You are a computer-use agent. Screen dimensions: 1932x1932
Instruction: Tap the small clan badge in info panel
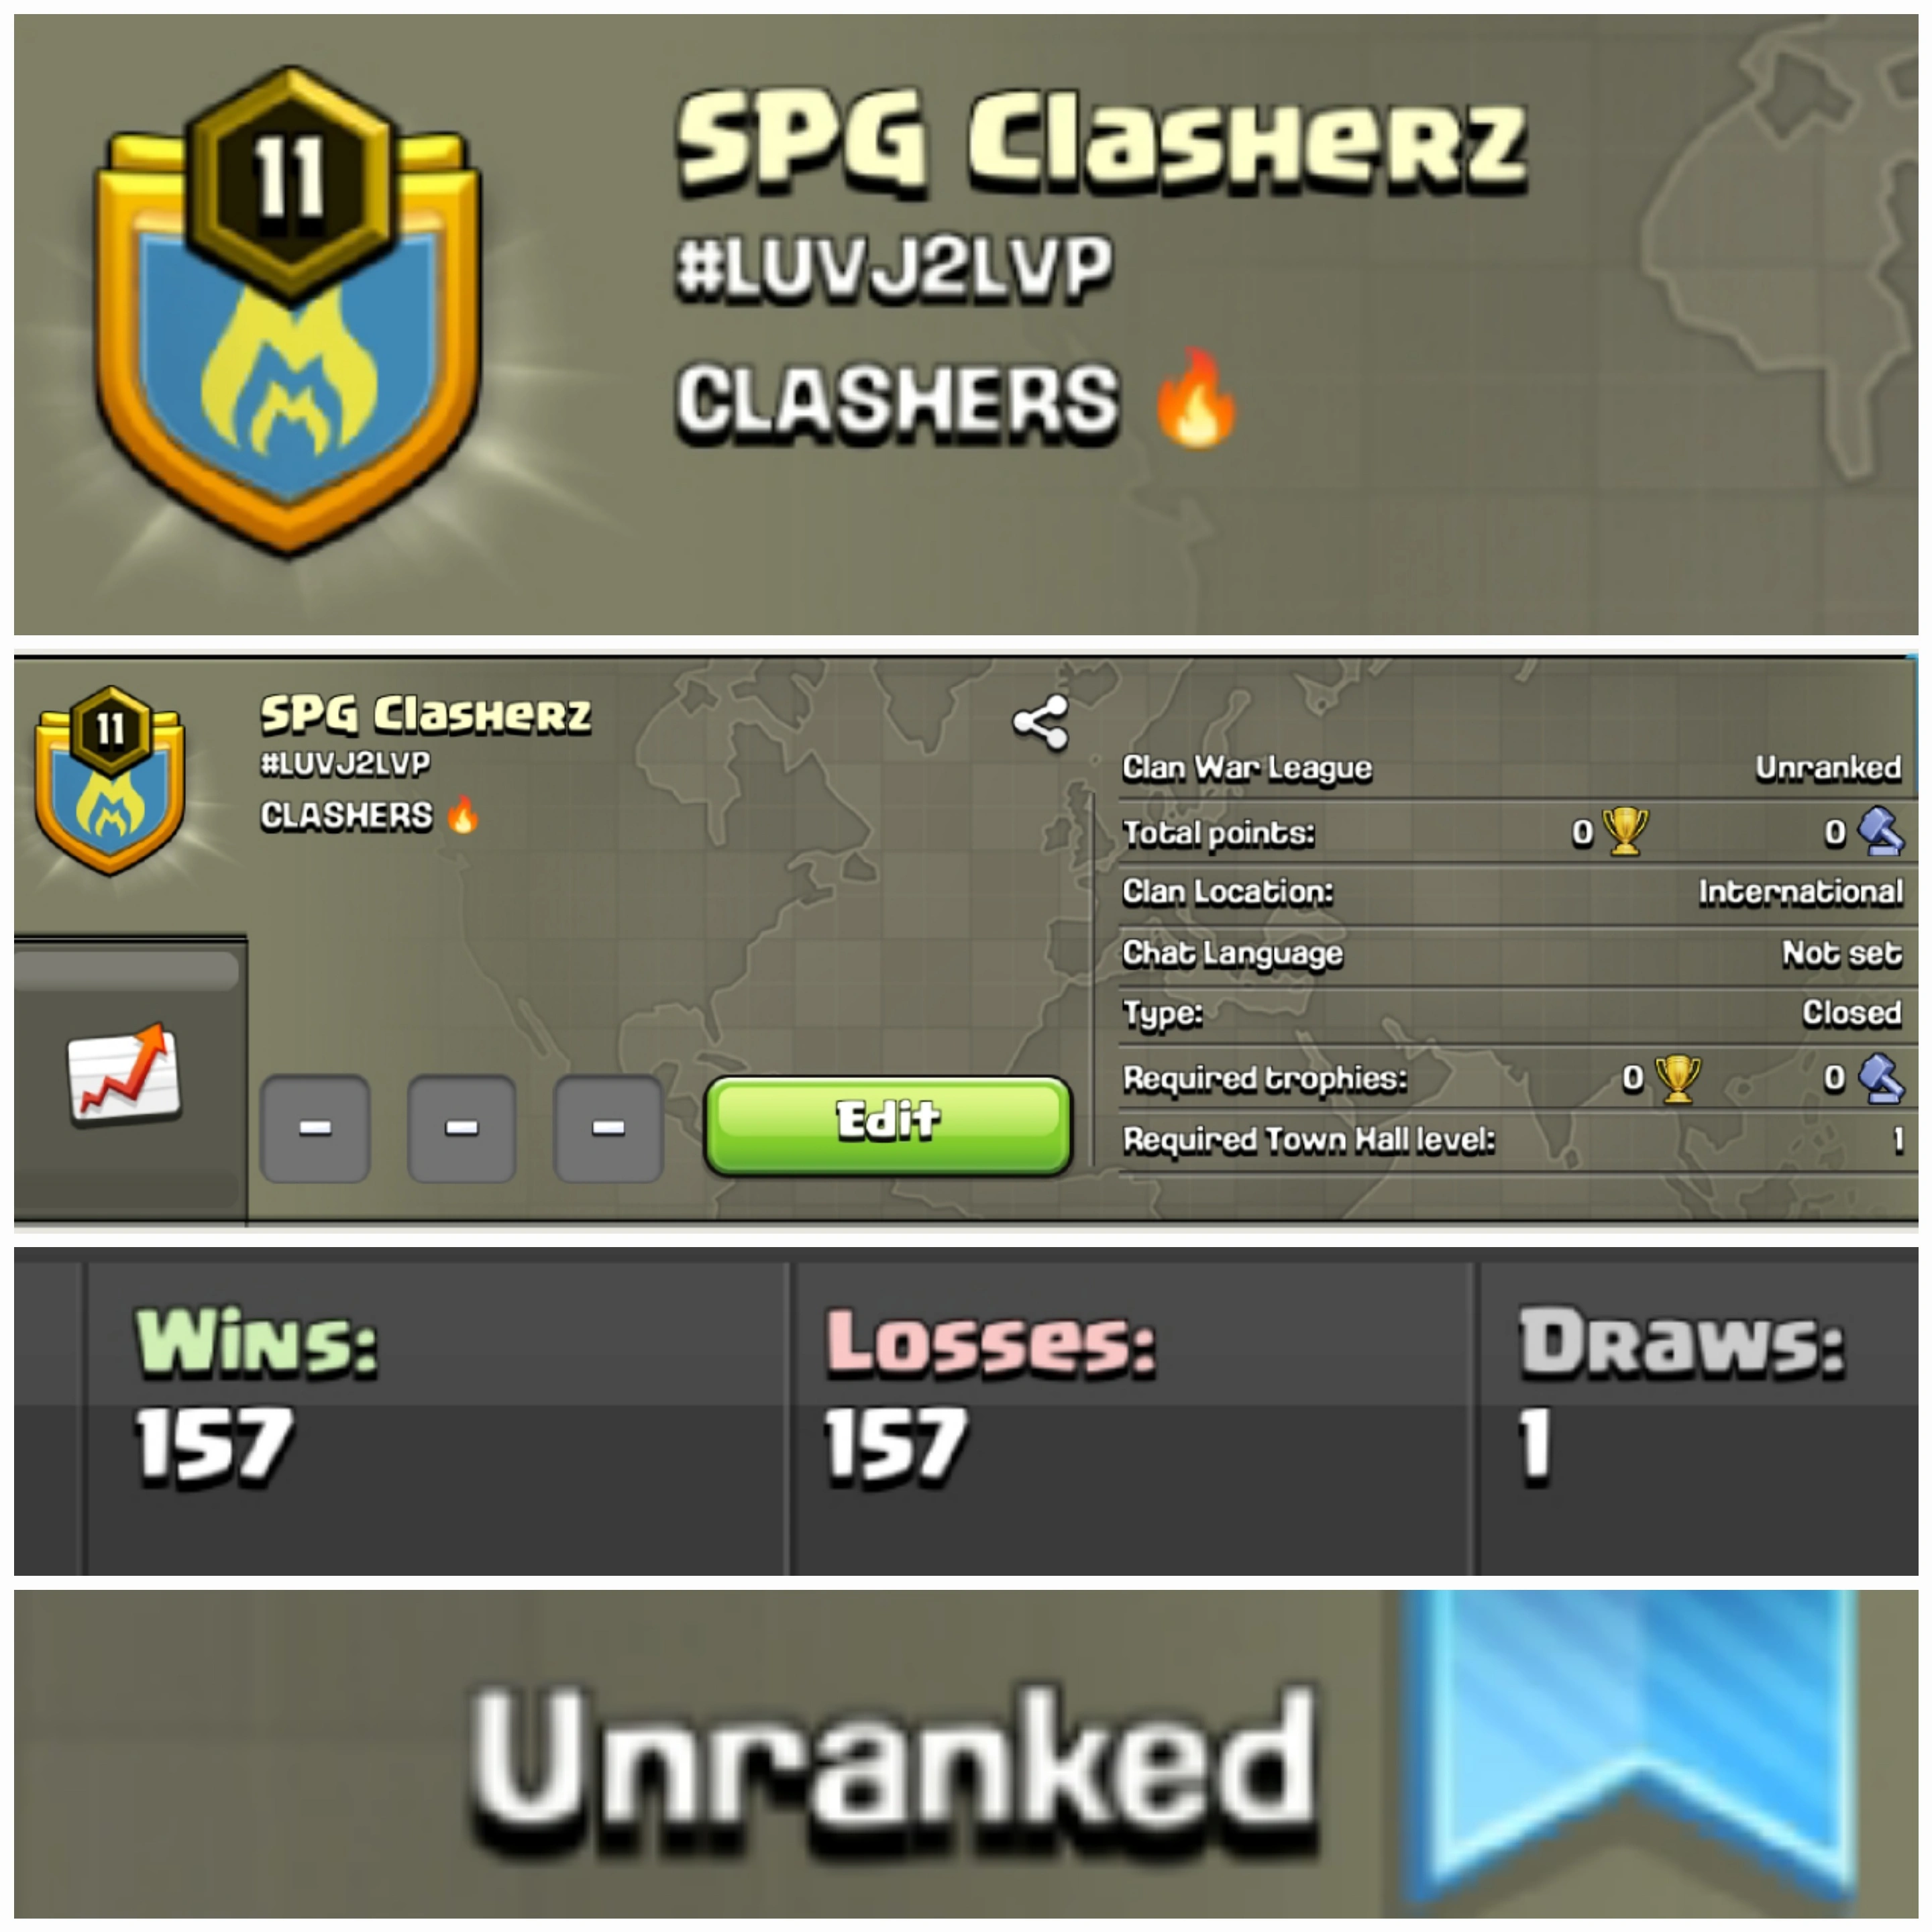pyautogui.click(x=110, y=779)
